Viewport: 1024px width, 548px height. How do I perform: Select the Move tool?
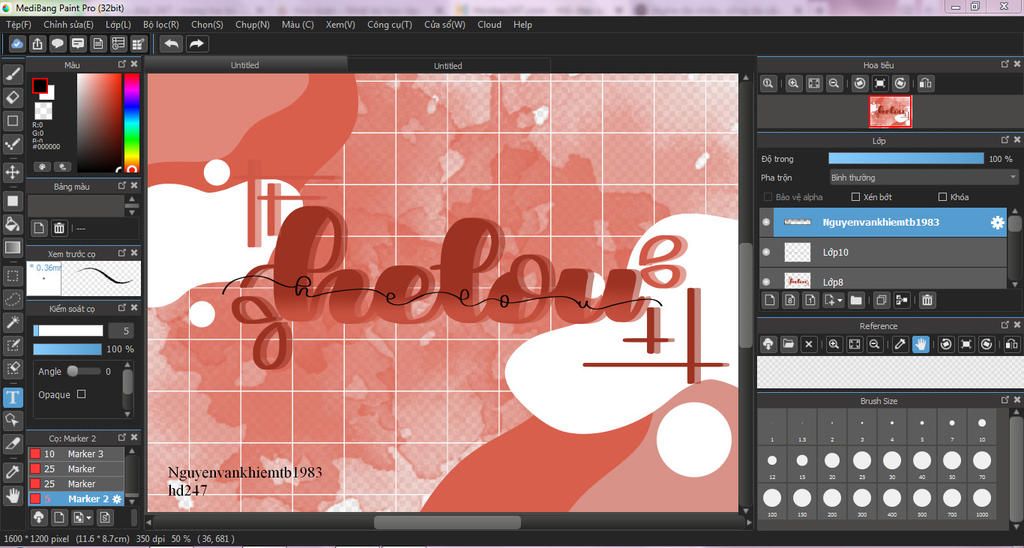[x=13, y=172]
